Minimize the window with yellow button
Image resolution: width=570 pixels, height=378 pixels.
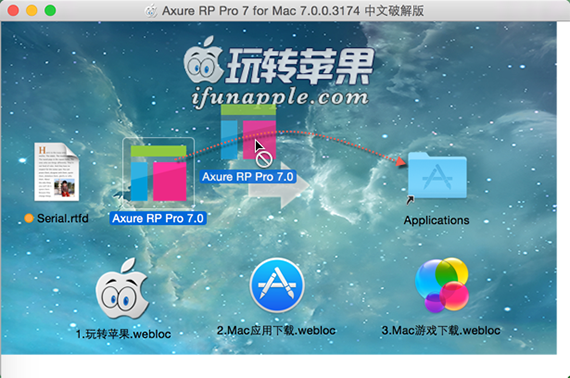pyautogui.click(x=32, y=11)
